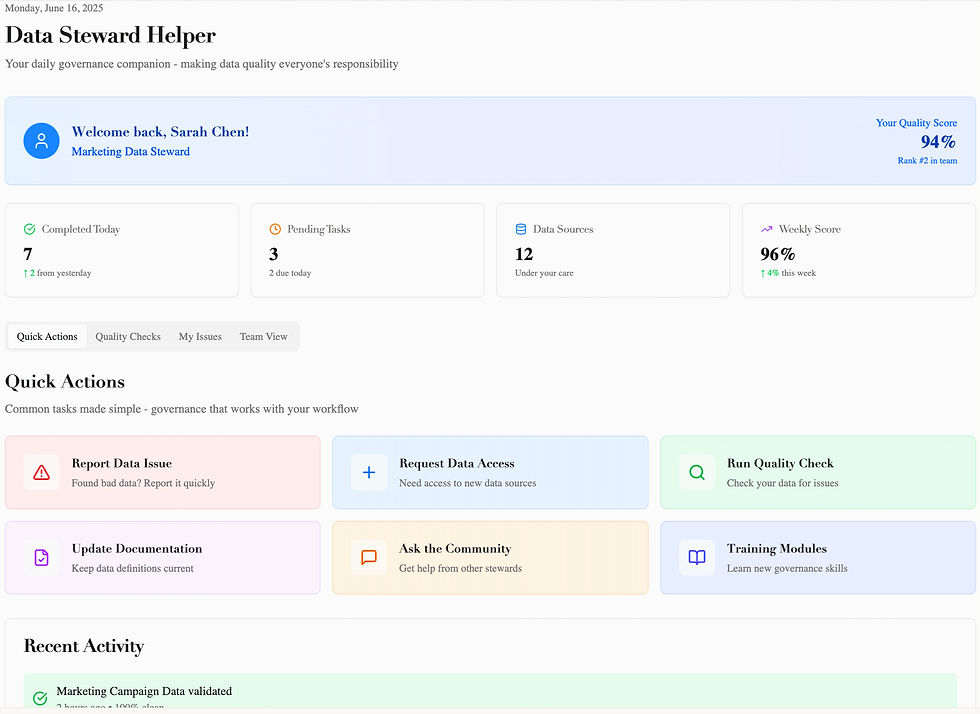Switch to the Quality Checks tab
The width and height of the screenshot is (980, 714).
pos(128,337)
